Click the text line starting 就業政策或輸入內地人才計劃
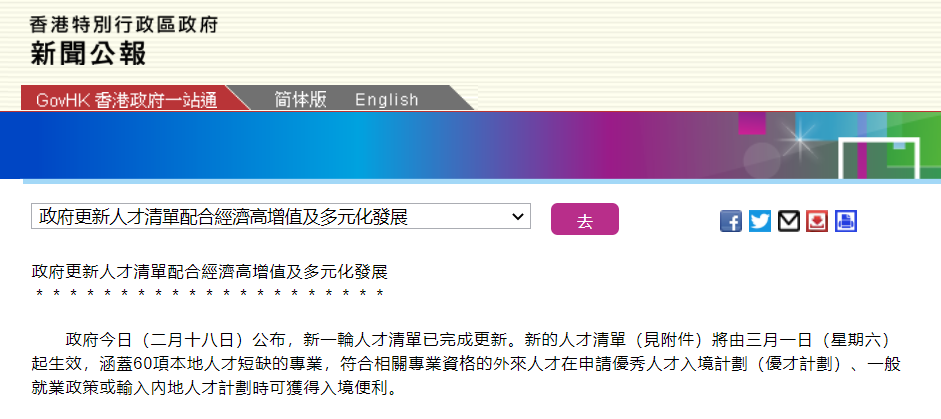Screen dimensions: 941x419 point(215,388)
